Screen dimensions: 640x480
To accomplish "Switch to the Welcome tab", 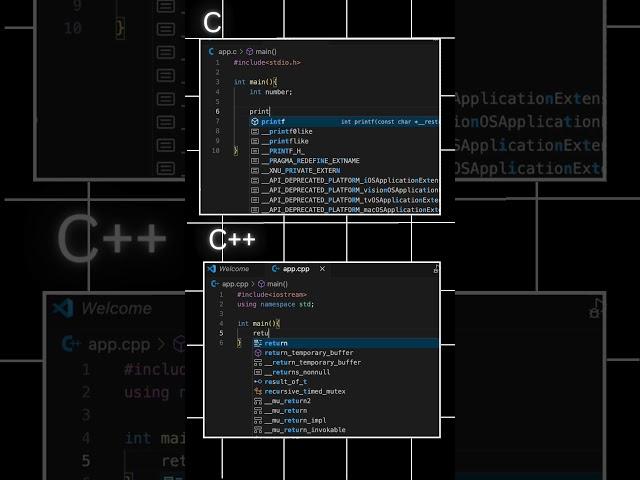I will click(x=234, y=269).
